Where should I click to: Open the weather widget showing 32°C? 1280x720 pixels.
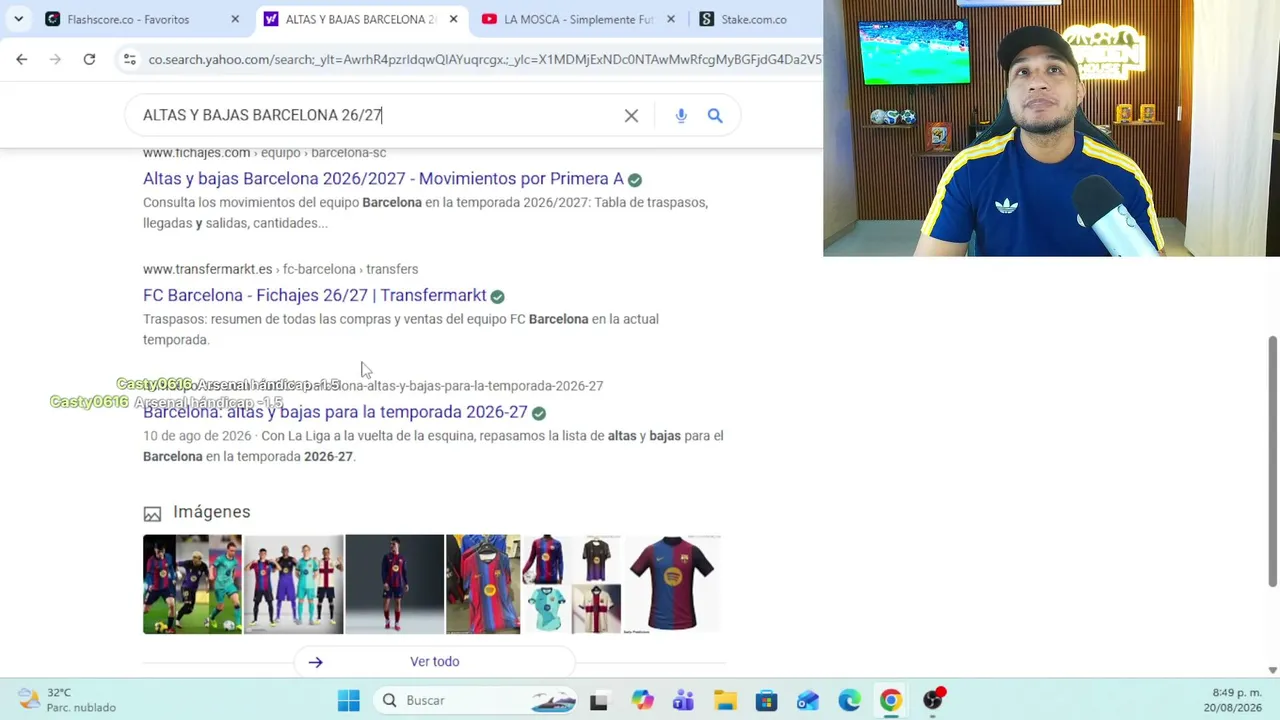[66, 700]
